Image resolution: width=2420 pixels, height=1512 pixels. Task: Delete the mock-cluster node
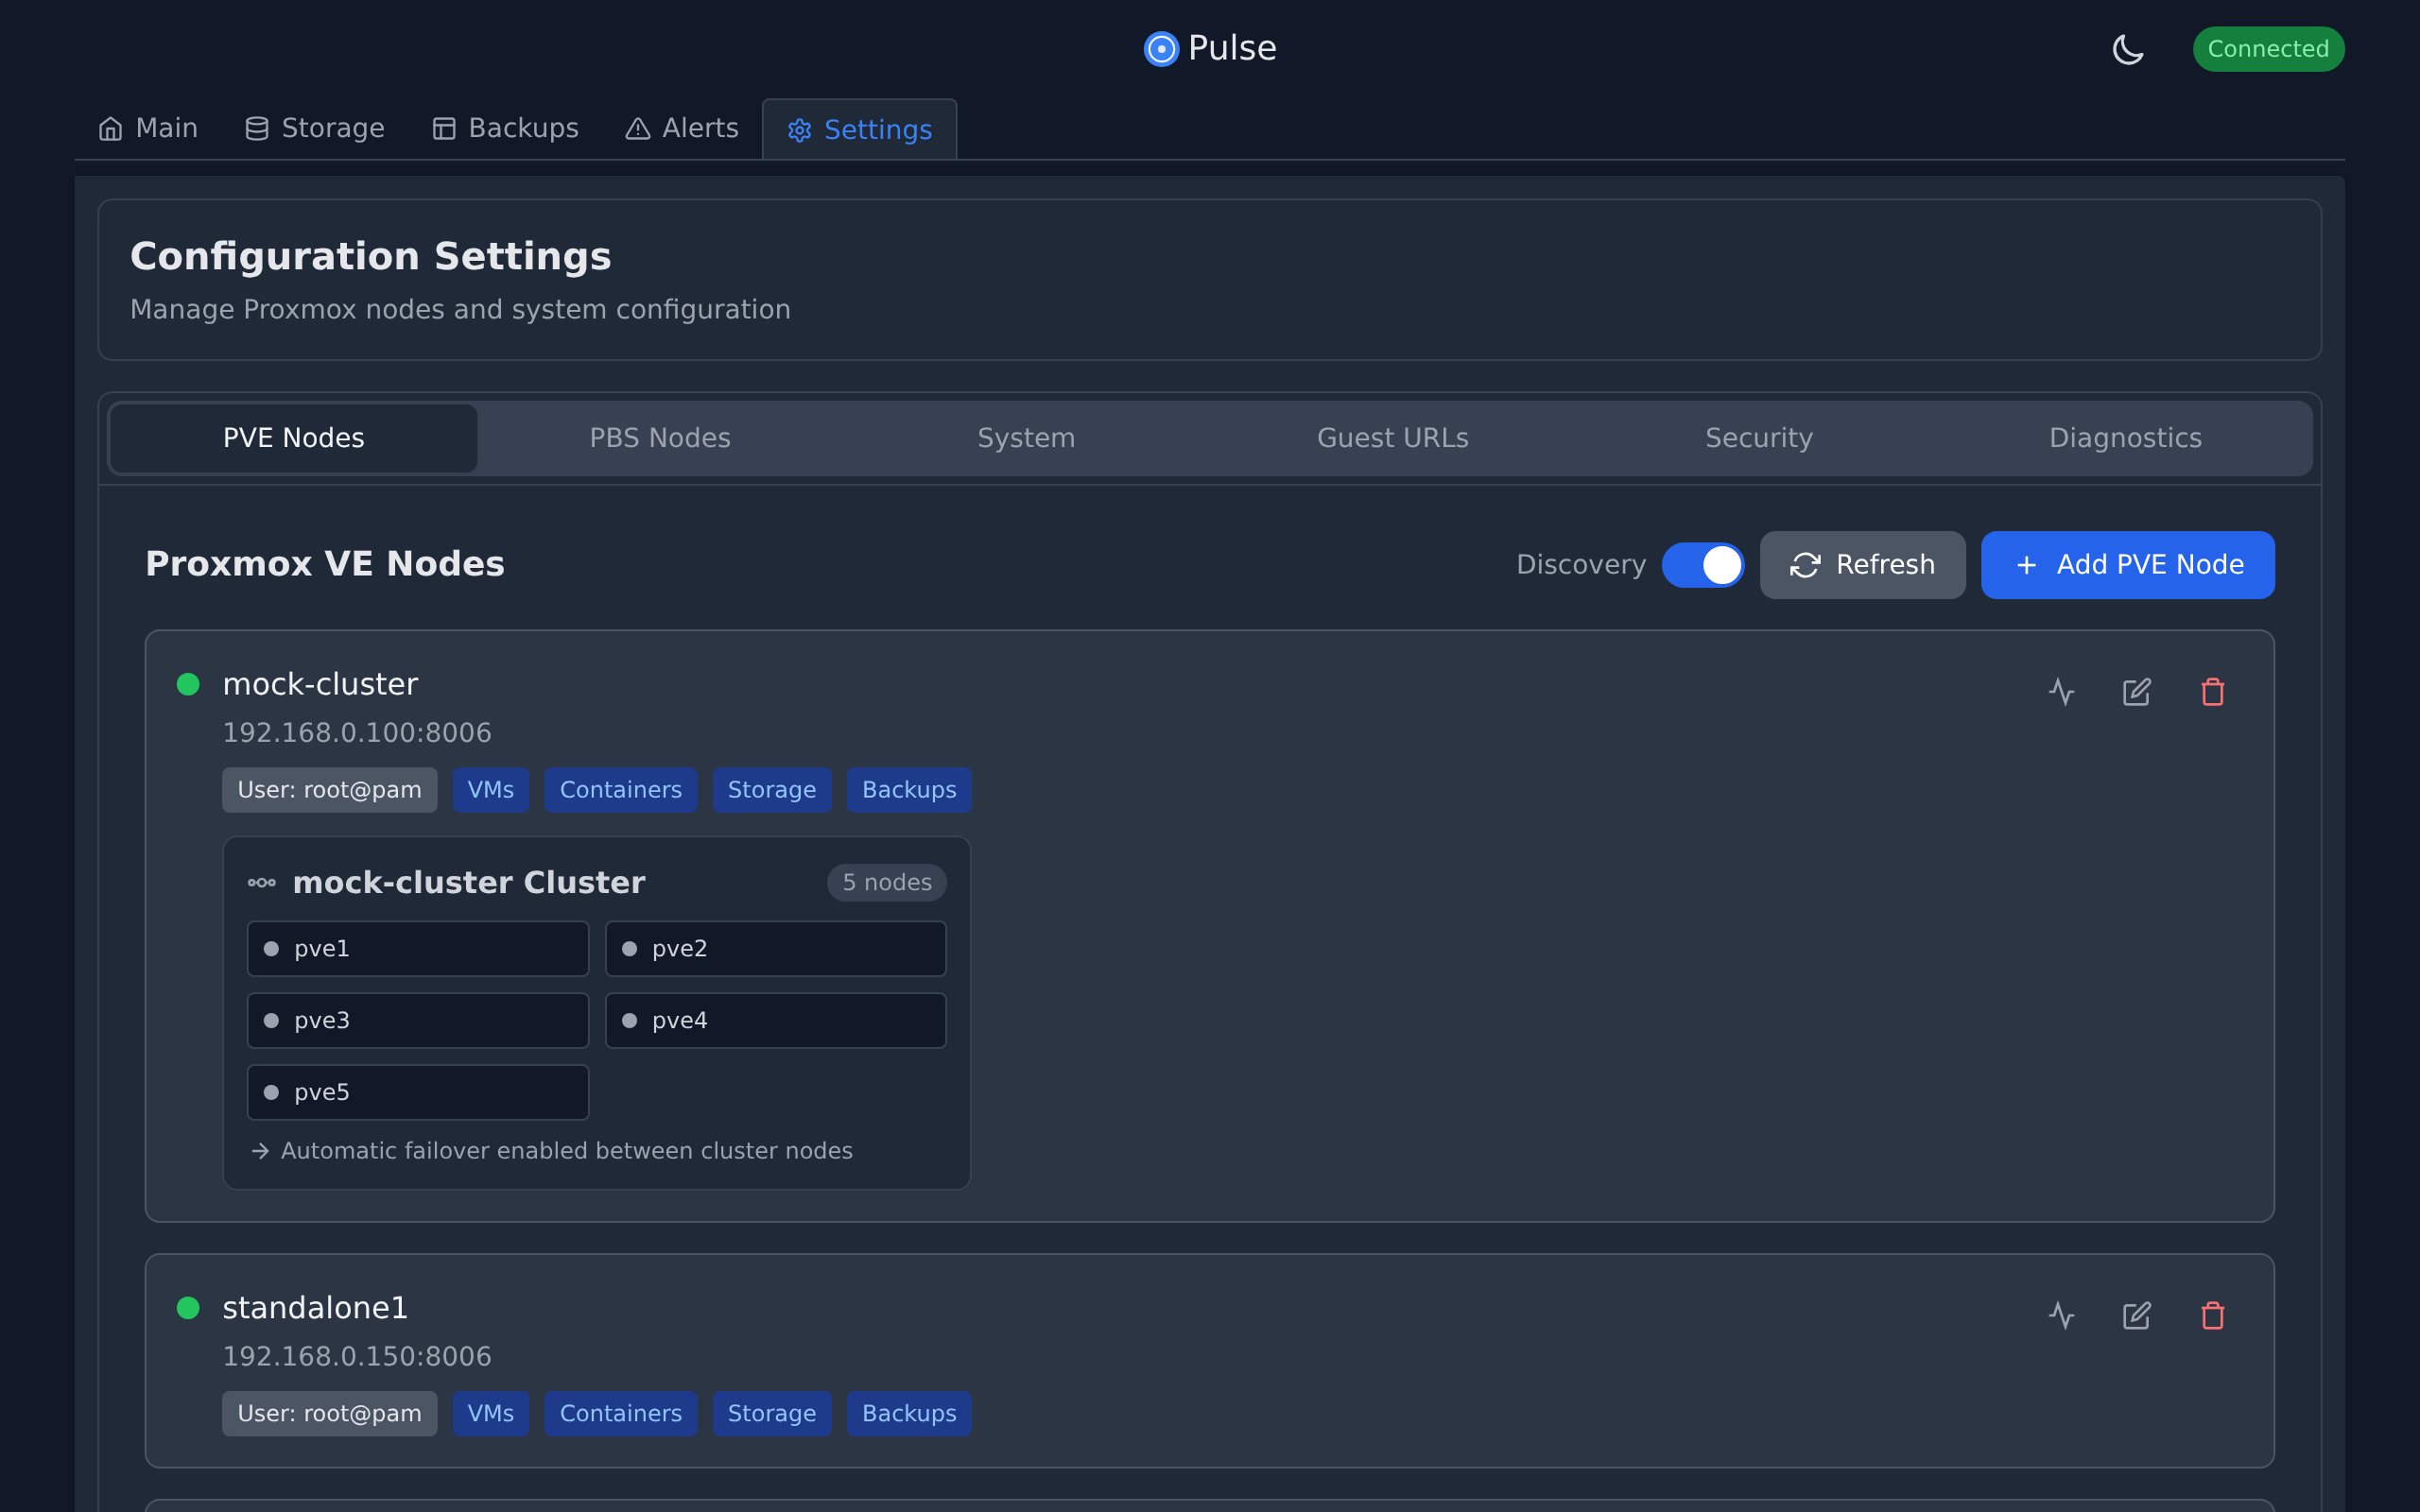2212,692
